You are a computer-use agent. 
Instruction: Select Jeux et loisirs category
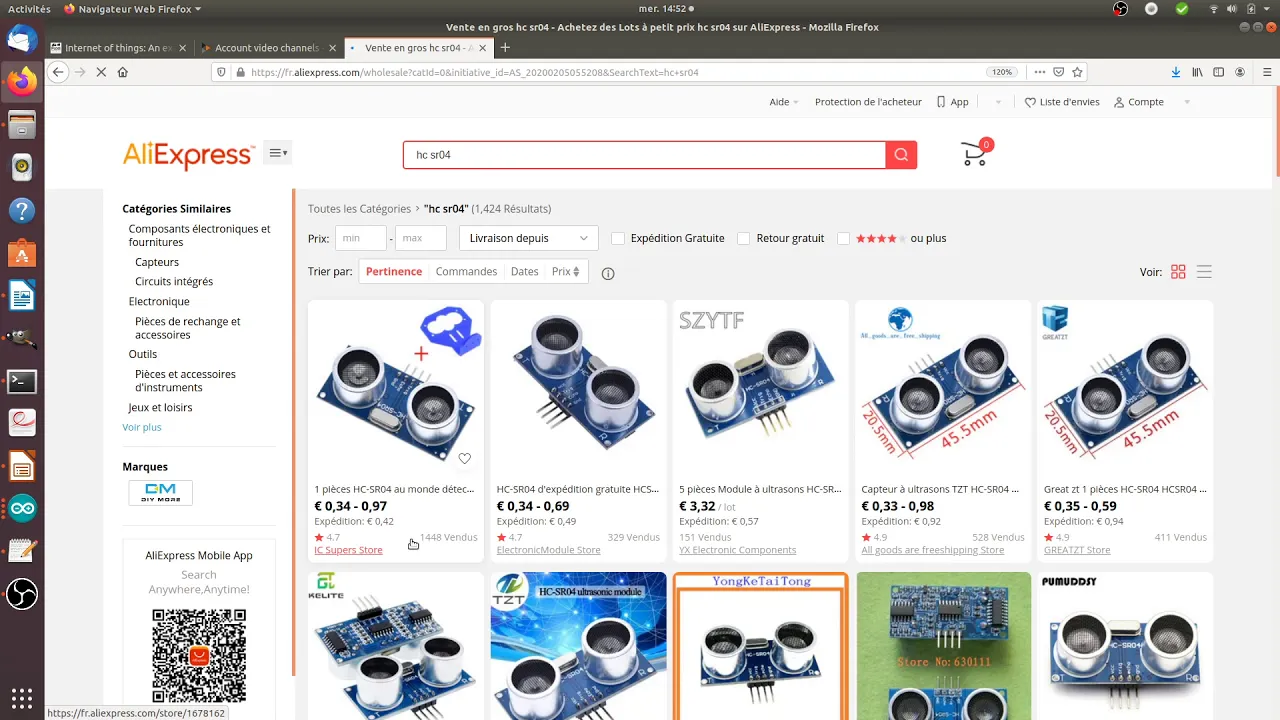160,408
